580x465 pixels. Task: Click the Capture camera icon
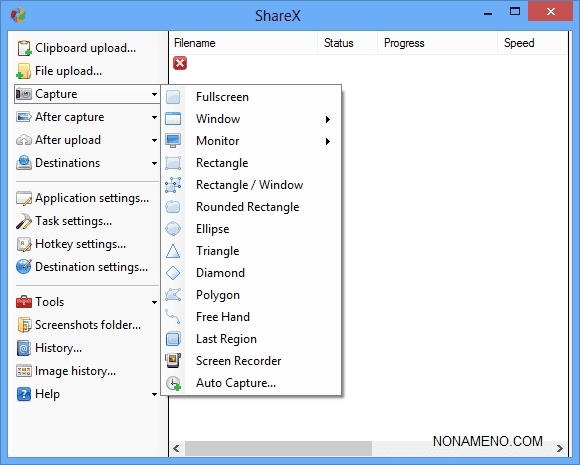click(24, 94)
